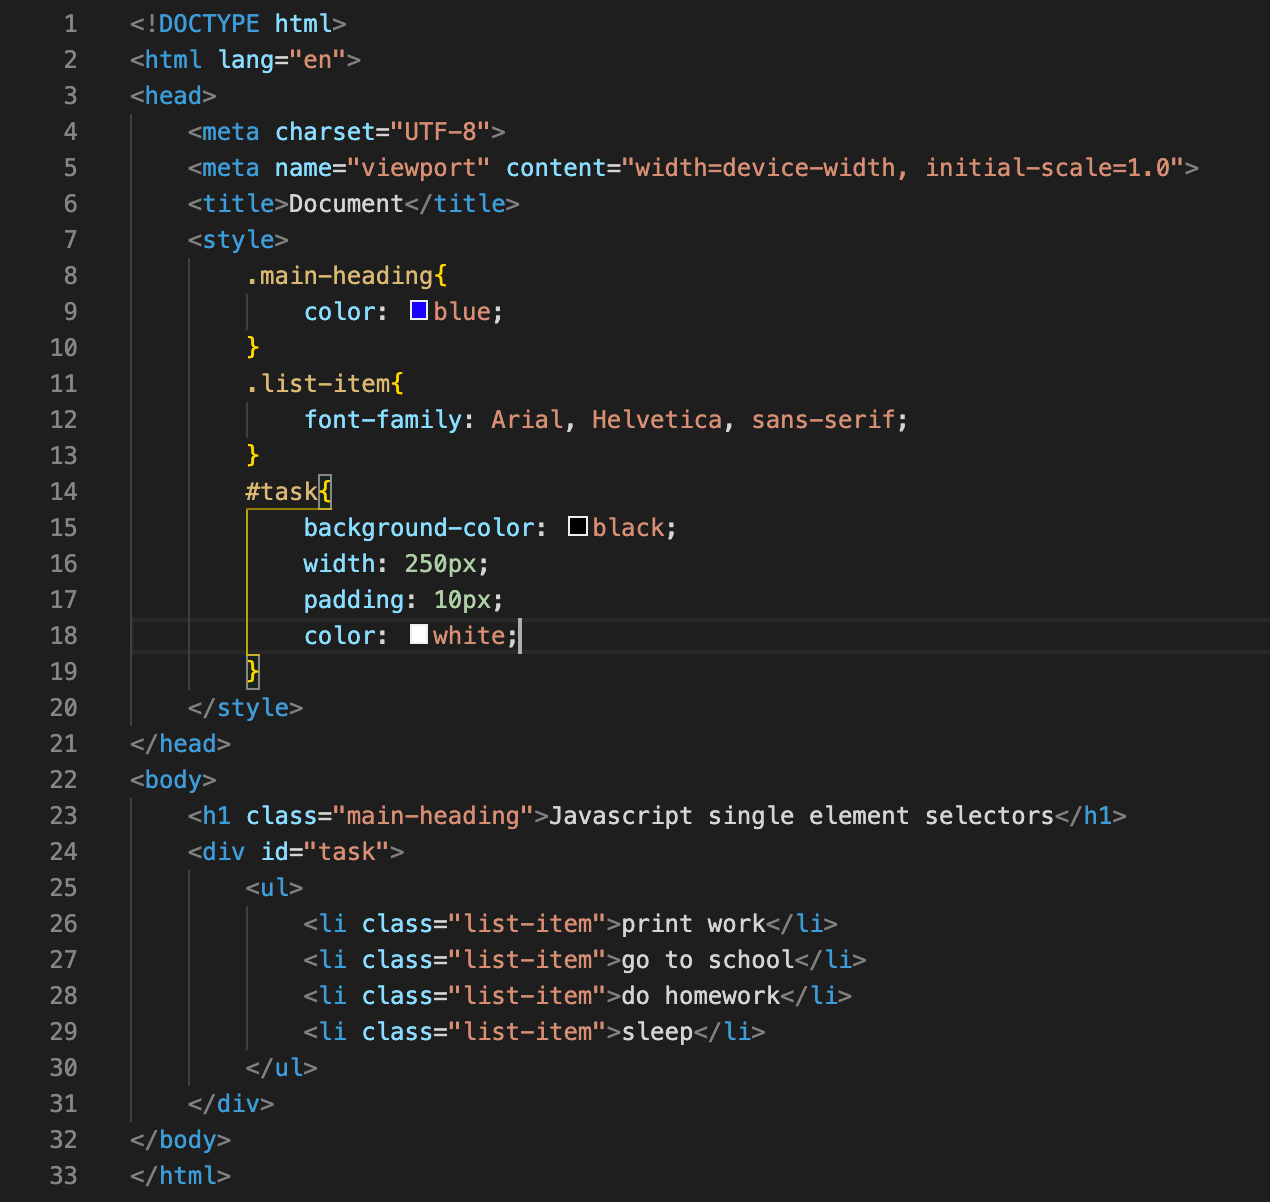The width and height of the screenshot is (1270, 1202).
Task: Click the white color preview swatch on line 18
Action: [x=418, y=634]
